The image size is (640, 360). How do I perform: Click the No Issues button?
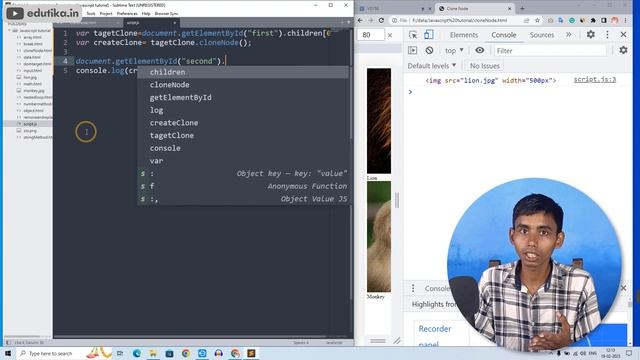click(484, 66)
